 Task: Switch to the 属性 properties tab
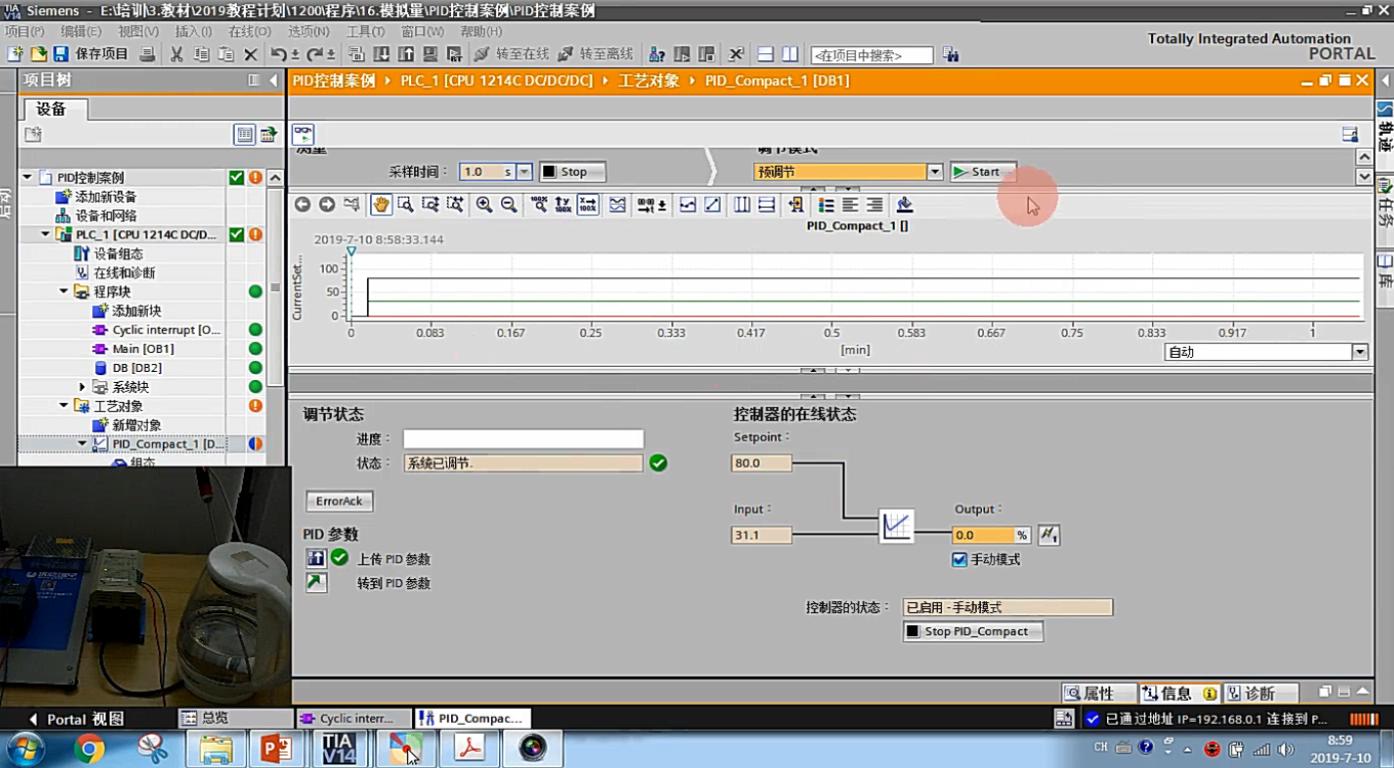point(1098,693)
